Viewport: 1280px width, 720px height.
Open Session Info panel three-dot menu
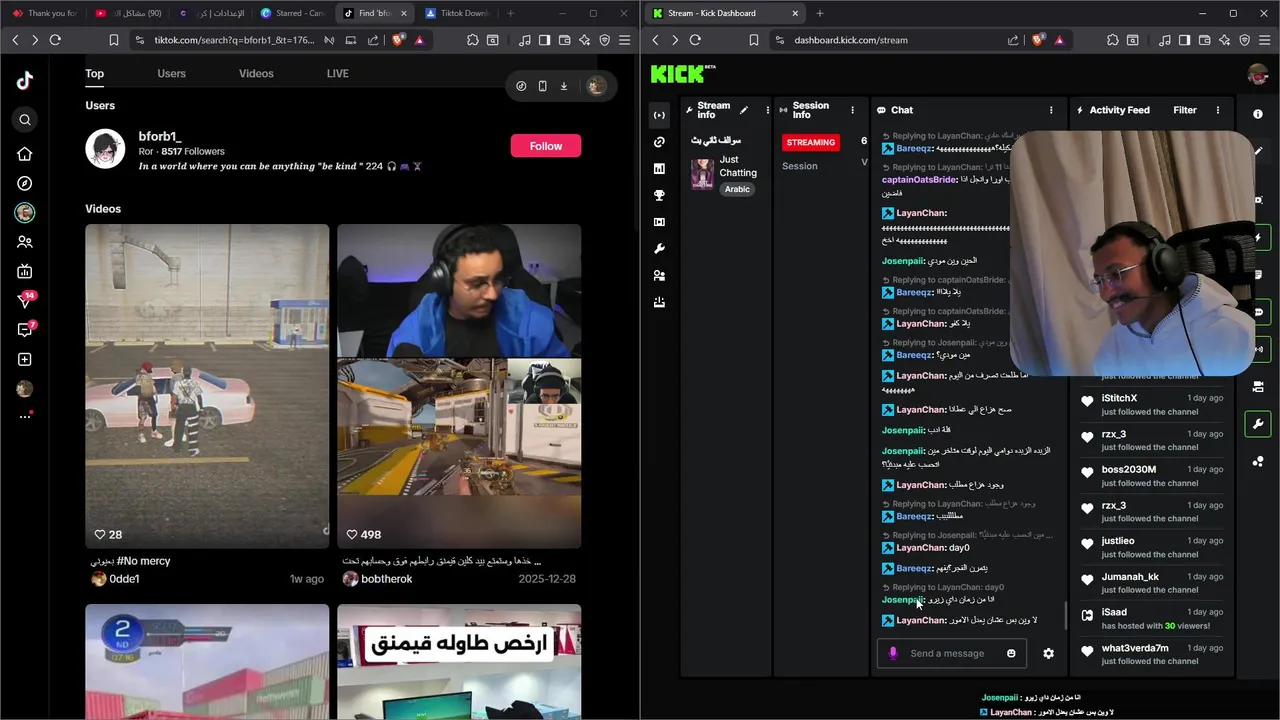pos(852,110)
